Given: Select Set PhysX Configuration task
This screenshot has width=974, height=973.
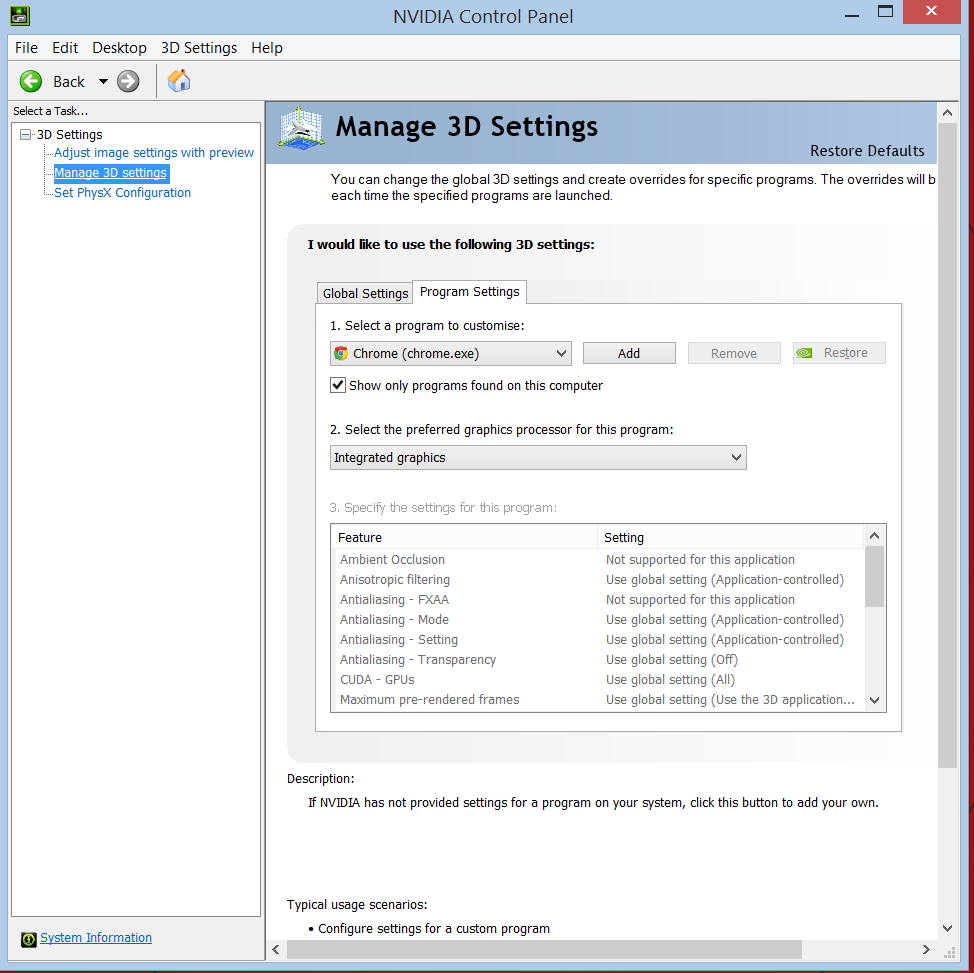Looking at the screenshot, I should pyautogui.click(x=122, y=193).
